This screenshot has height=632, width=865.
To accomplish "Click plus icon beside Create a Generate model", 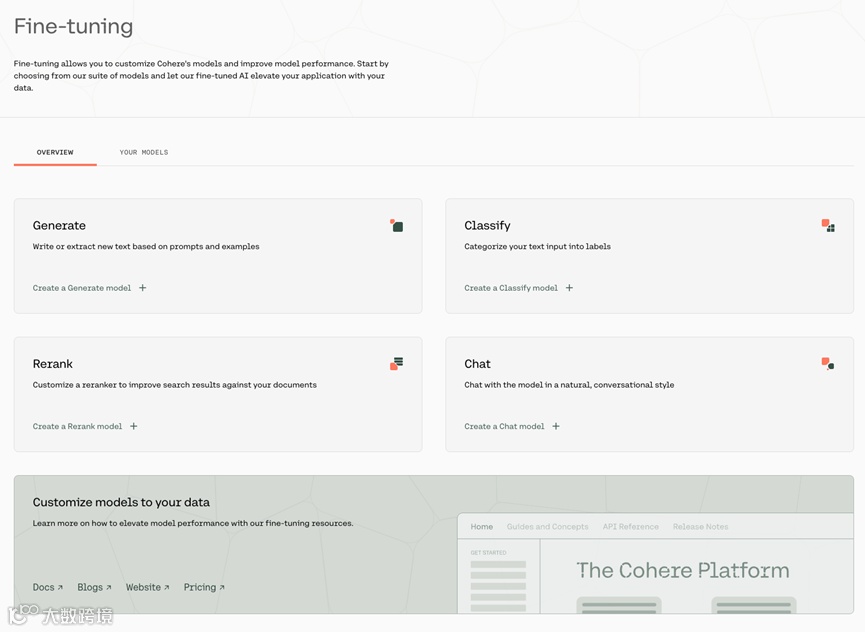I will (143, 288).
